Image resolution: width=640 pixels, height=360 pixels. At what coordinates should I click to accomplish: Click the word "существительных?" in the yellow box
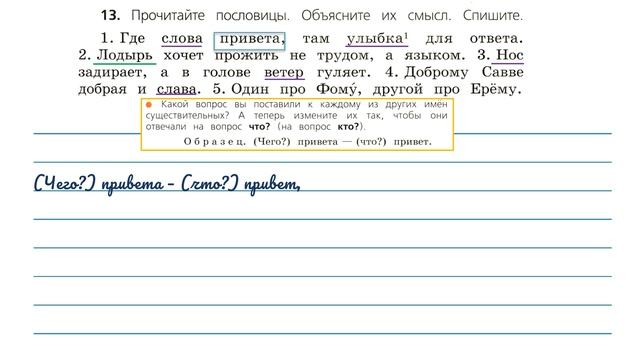pos(187,116)
